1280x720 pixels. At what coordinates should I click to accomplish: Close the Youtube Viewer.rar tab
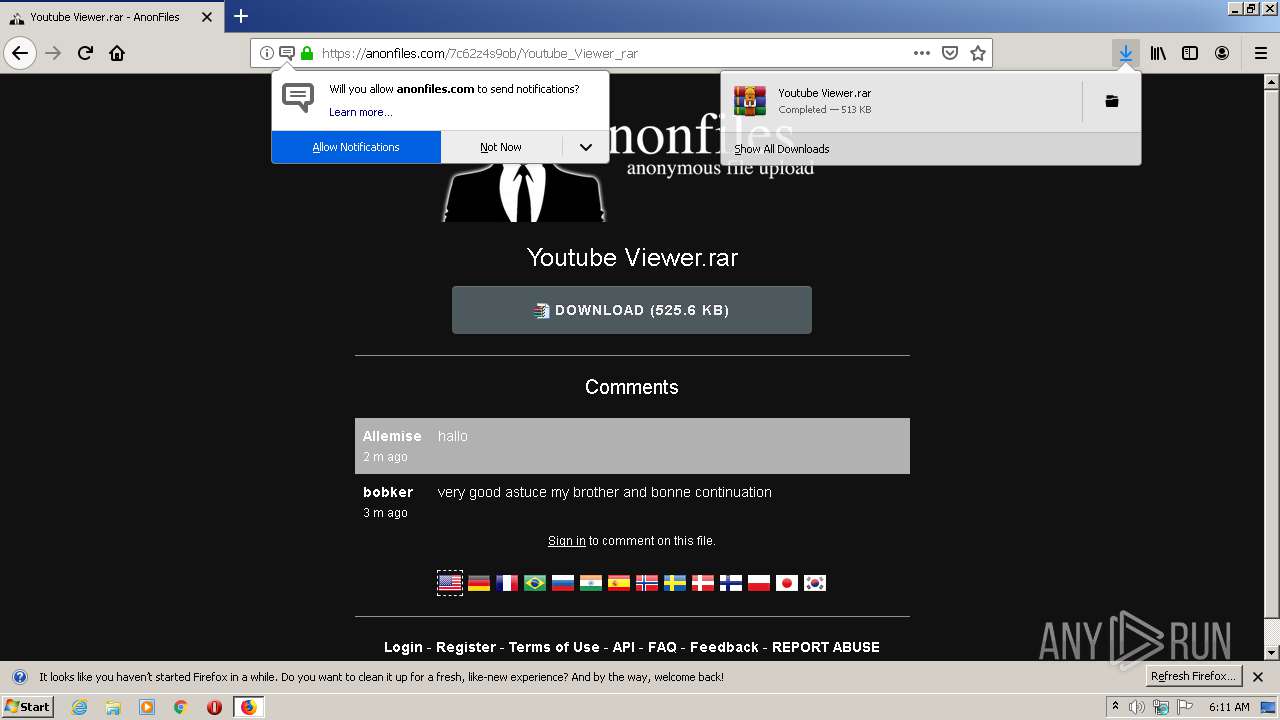pos(207,17)
